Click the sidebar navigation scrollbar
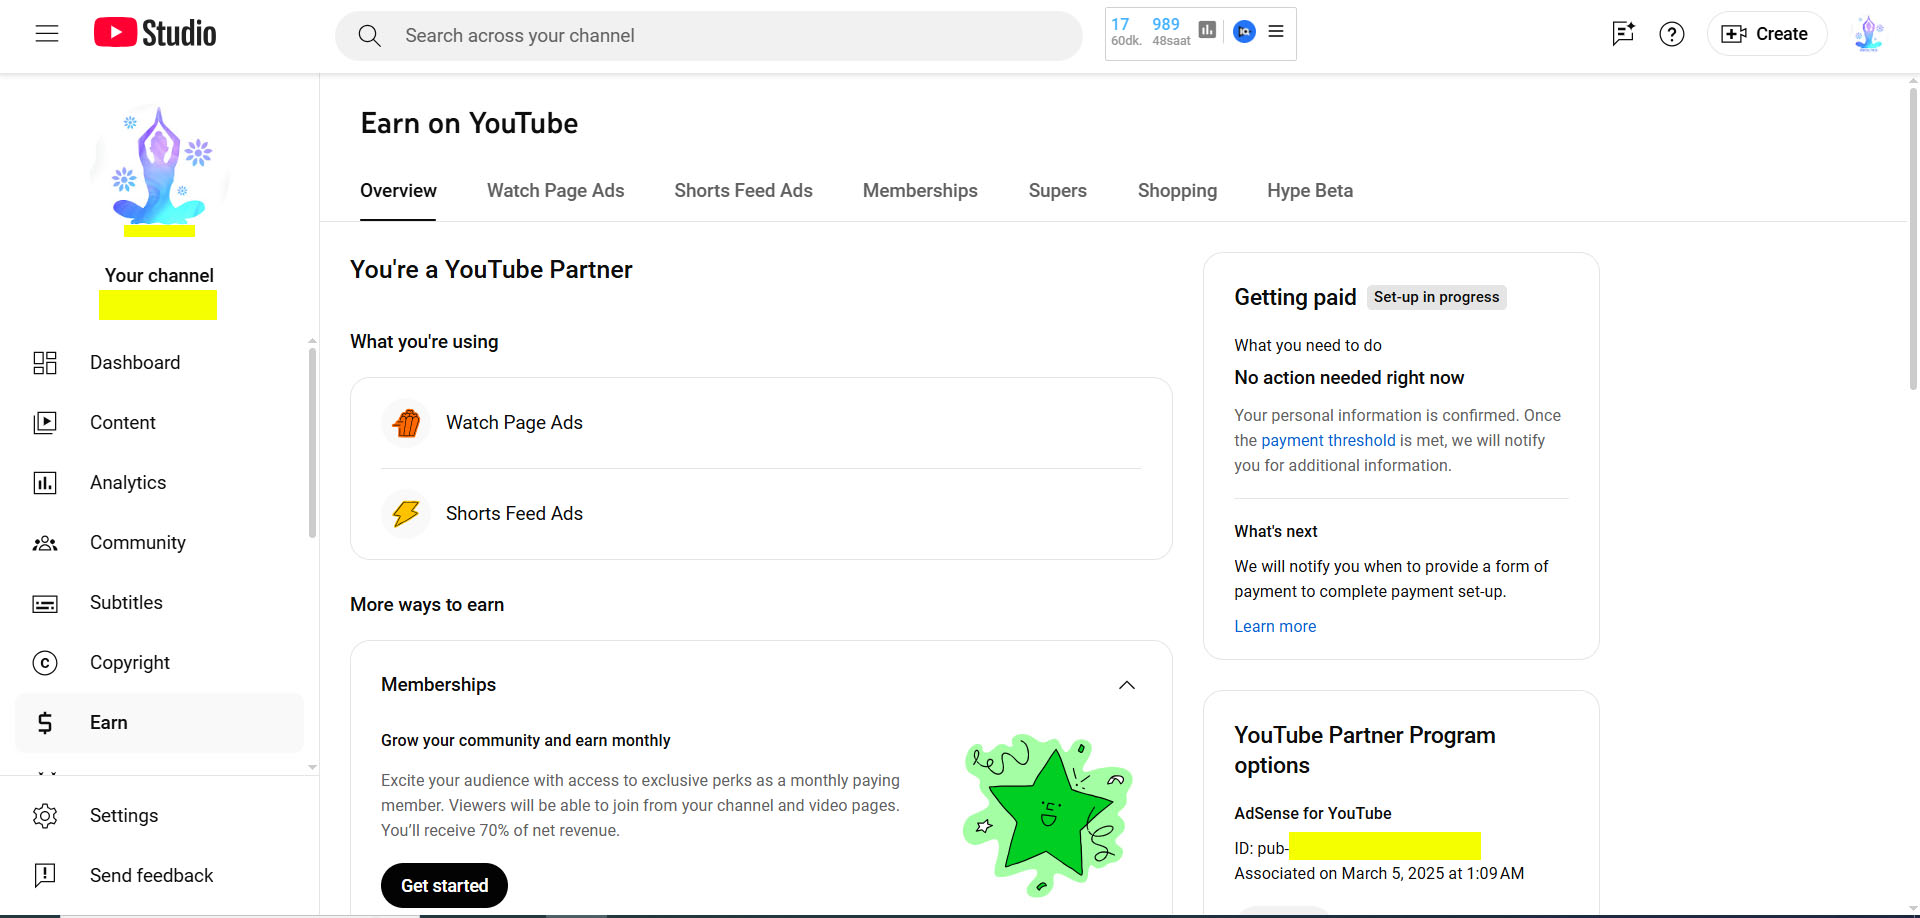This screenshot has height=918, width=1920. click(312, 443)
